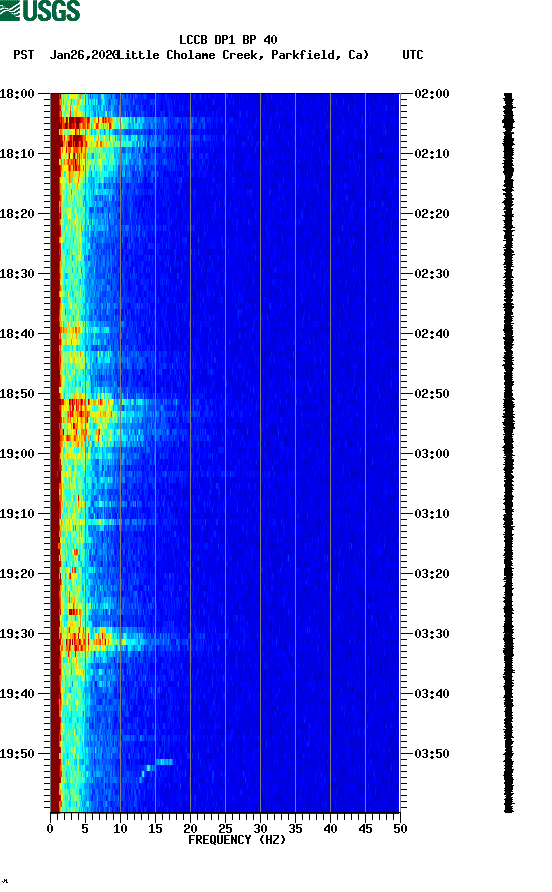Click the 5 Hz frequency tick label
552x892 pixels.
(85, 829)
